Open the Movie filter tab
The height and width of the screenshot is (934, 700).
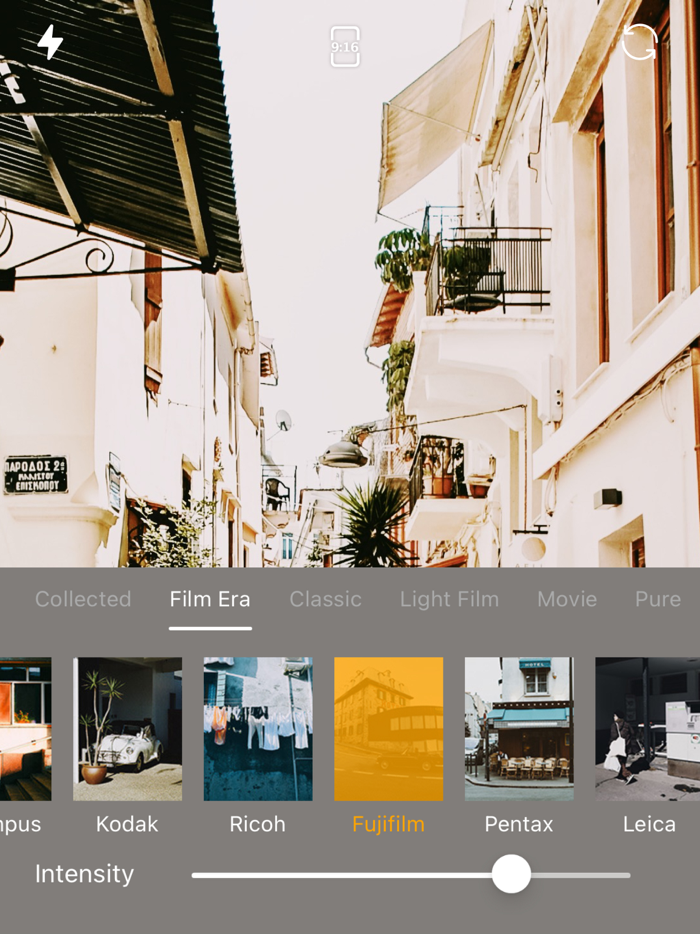(567, 599)
